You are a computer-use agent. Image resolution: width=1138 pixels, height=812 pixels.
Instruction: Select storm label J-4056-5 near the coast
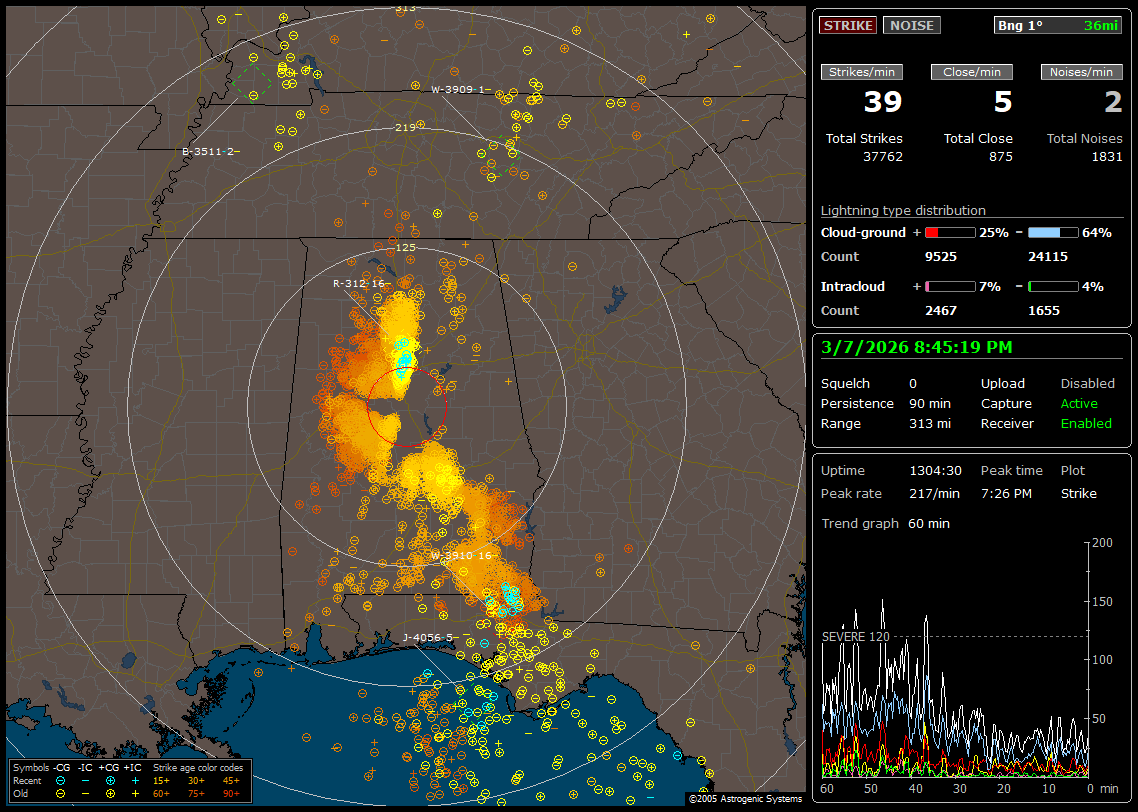pyautogui.click(x=430, y=637)
